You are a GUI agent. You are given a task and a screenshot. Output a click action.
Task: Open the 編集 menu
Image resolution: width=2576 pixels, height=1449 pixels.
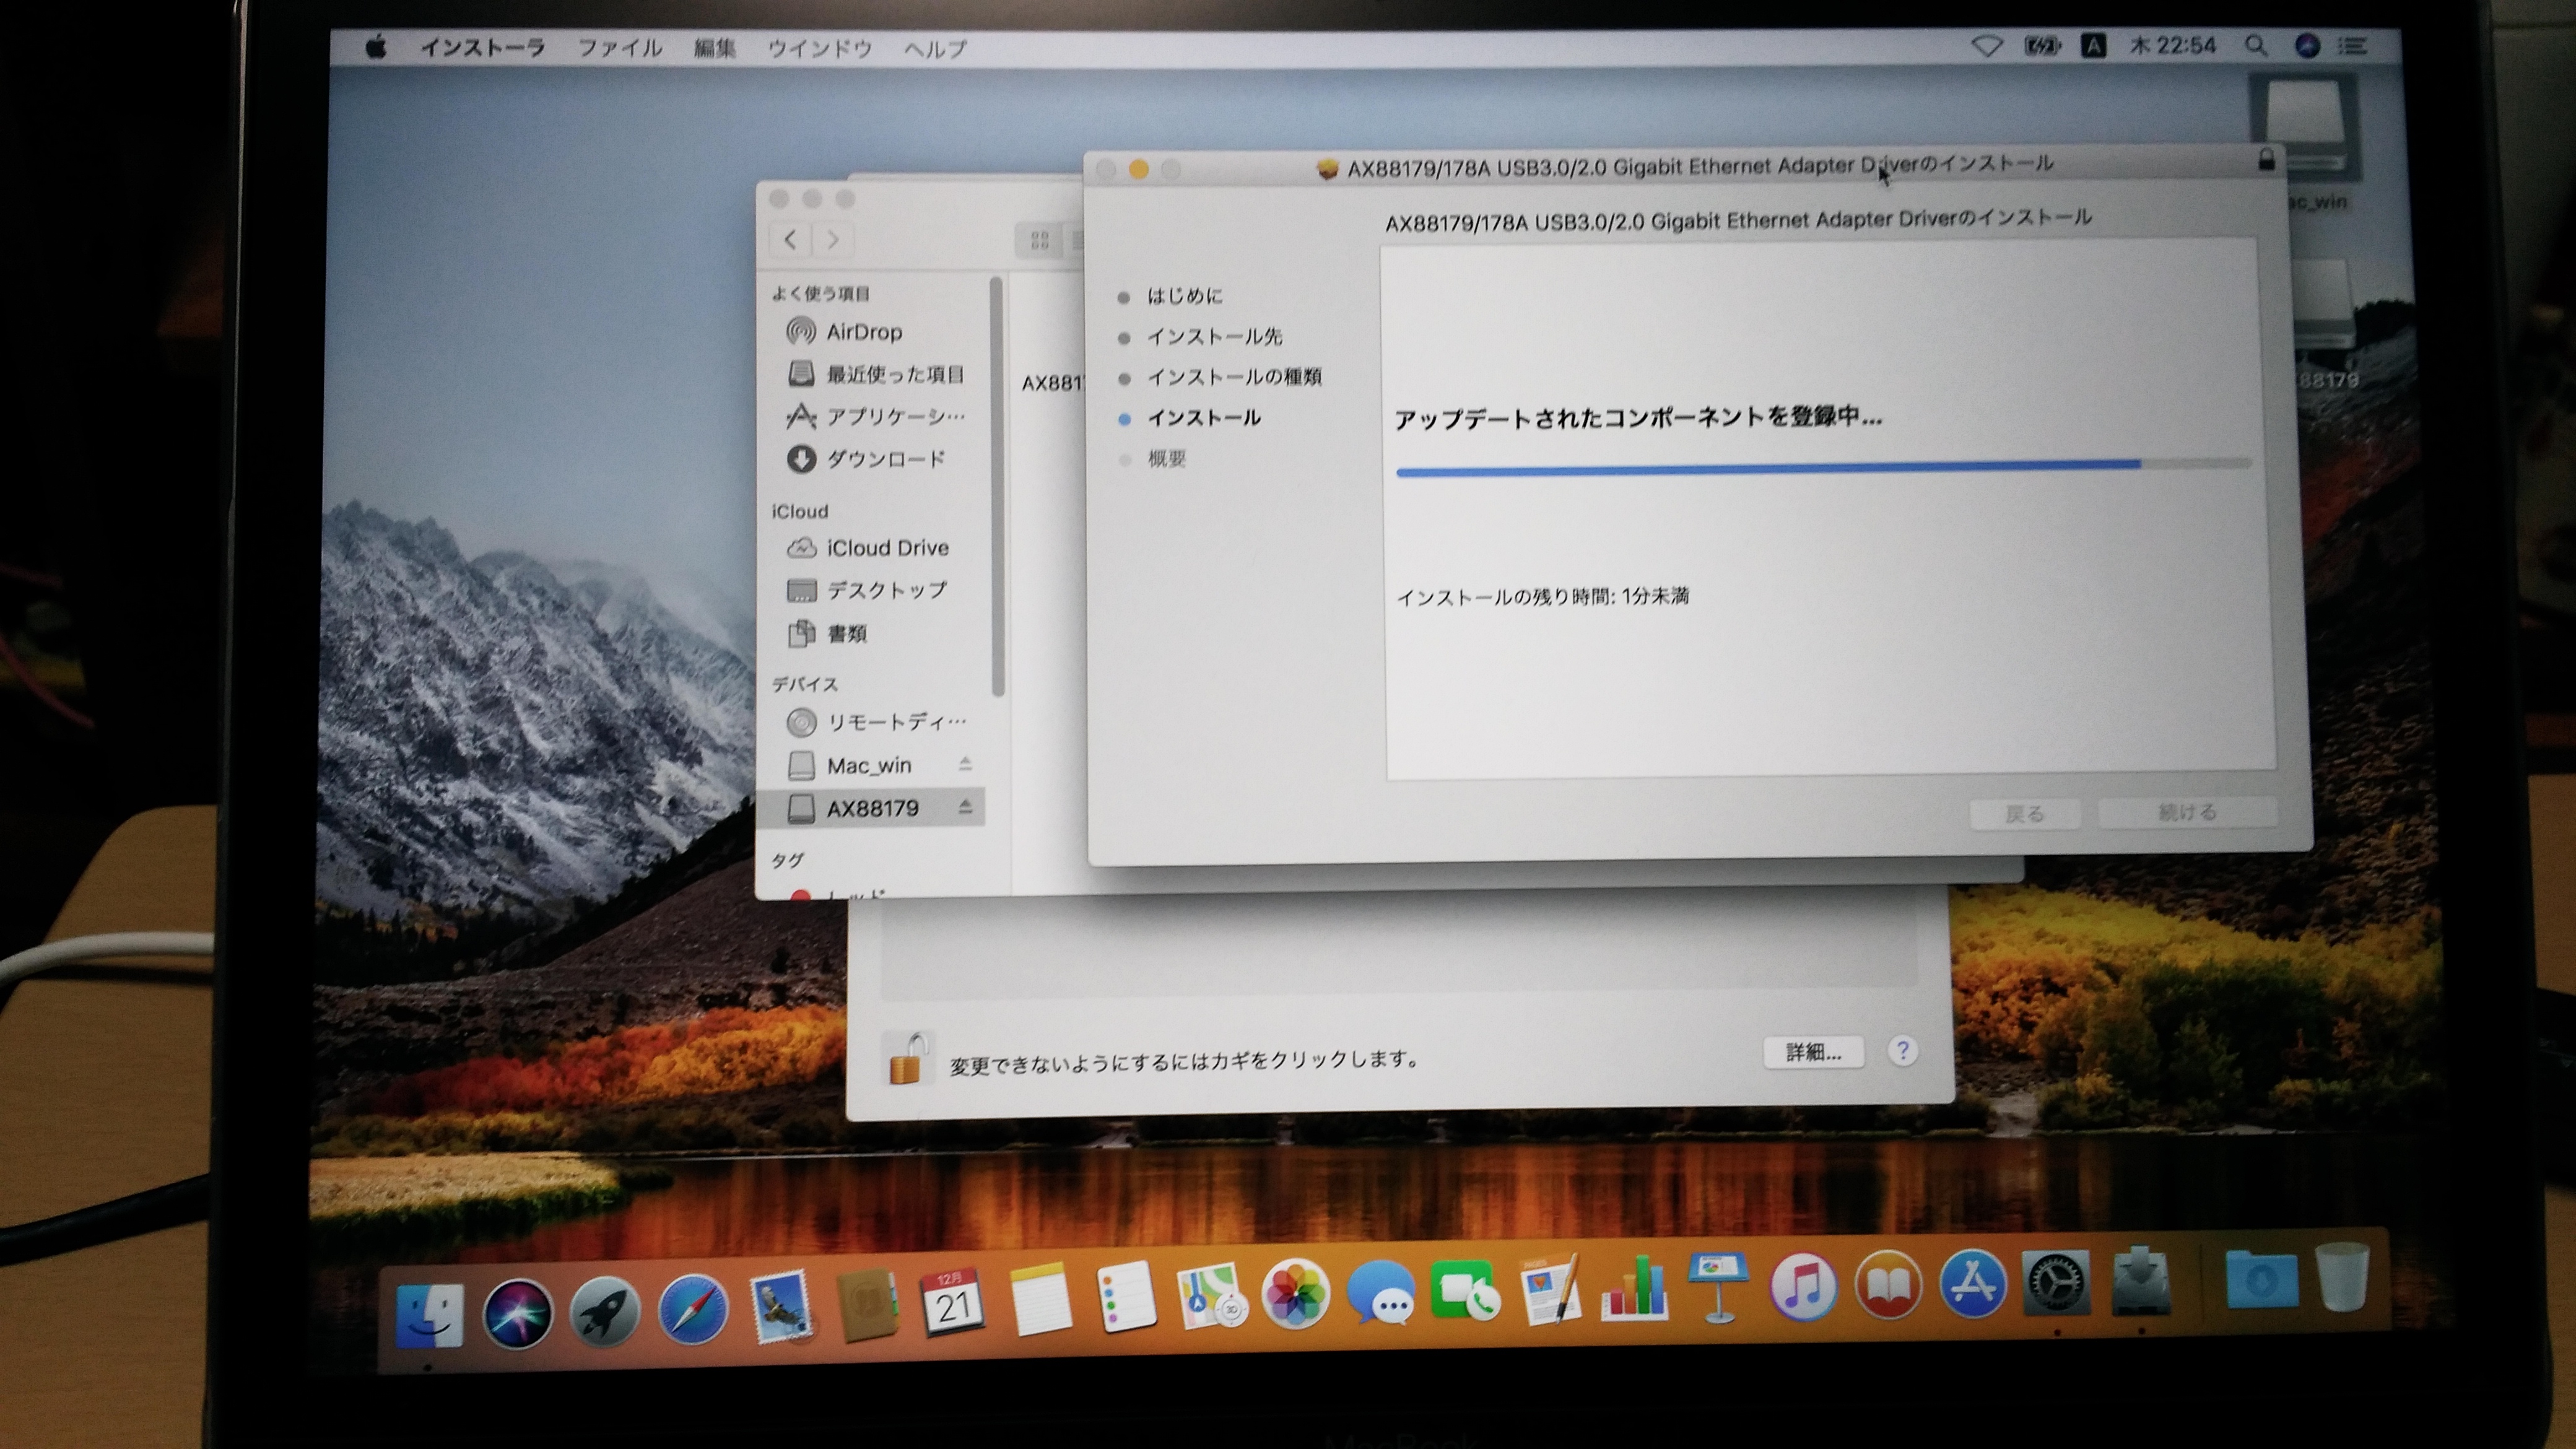pyautogui.click(x=714, y=47)
